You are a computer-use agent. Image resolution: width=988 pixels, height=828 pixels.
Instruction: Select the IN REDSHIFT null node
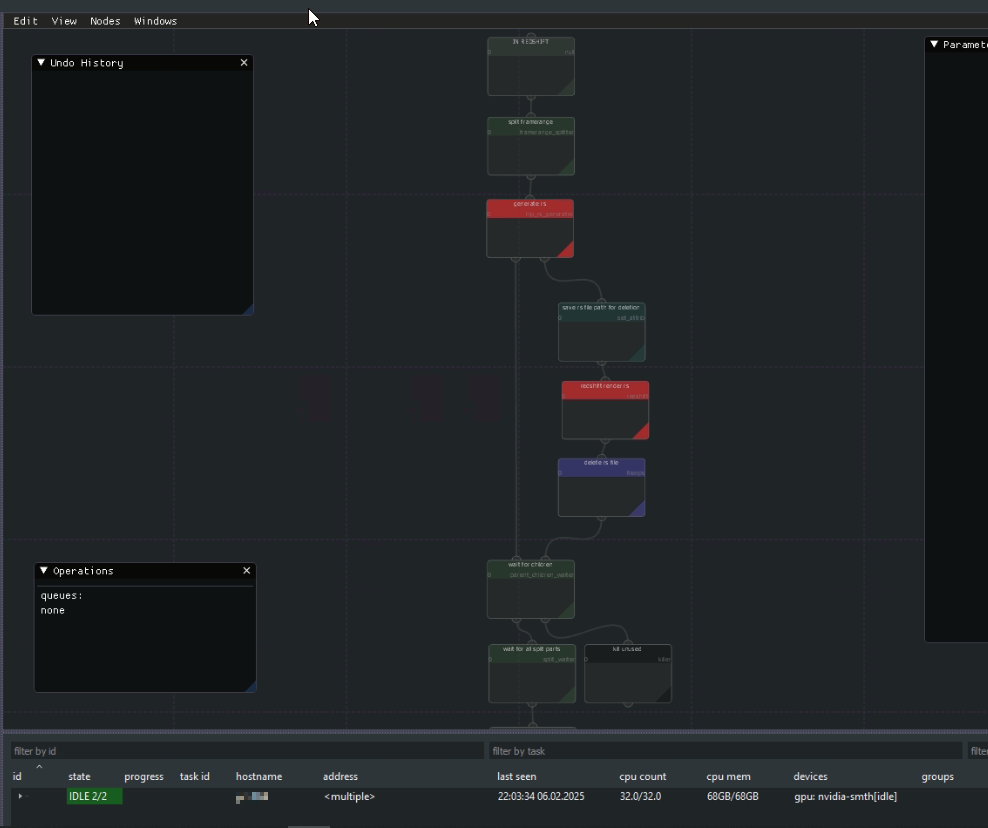pyautogui.click(x=530, y=65)
